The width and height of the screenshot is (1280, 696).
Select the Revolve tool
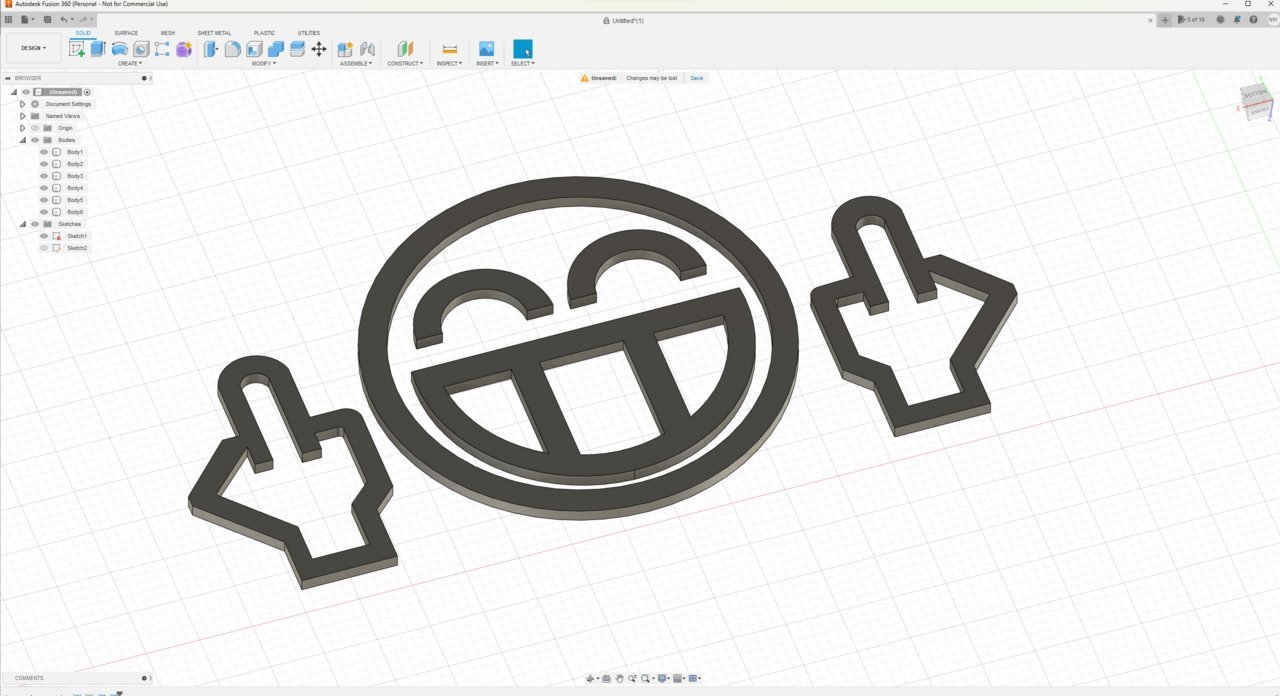(120, 49)
